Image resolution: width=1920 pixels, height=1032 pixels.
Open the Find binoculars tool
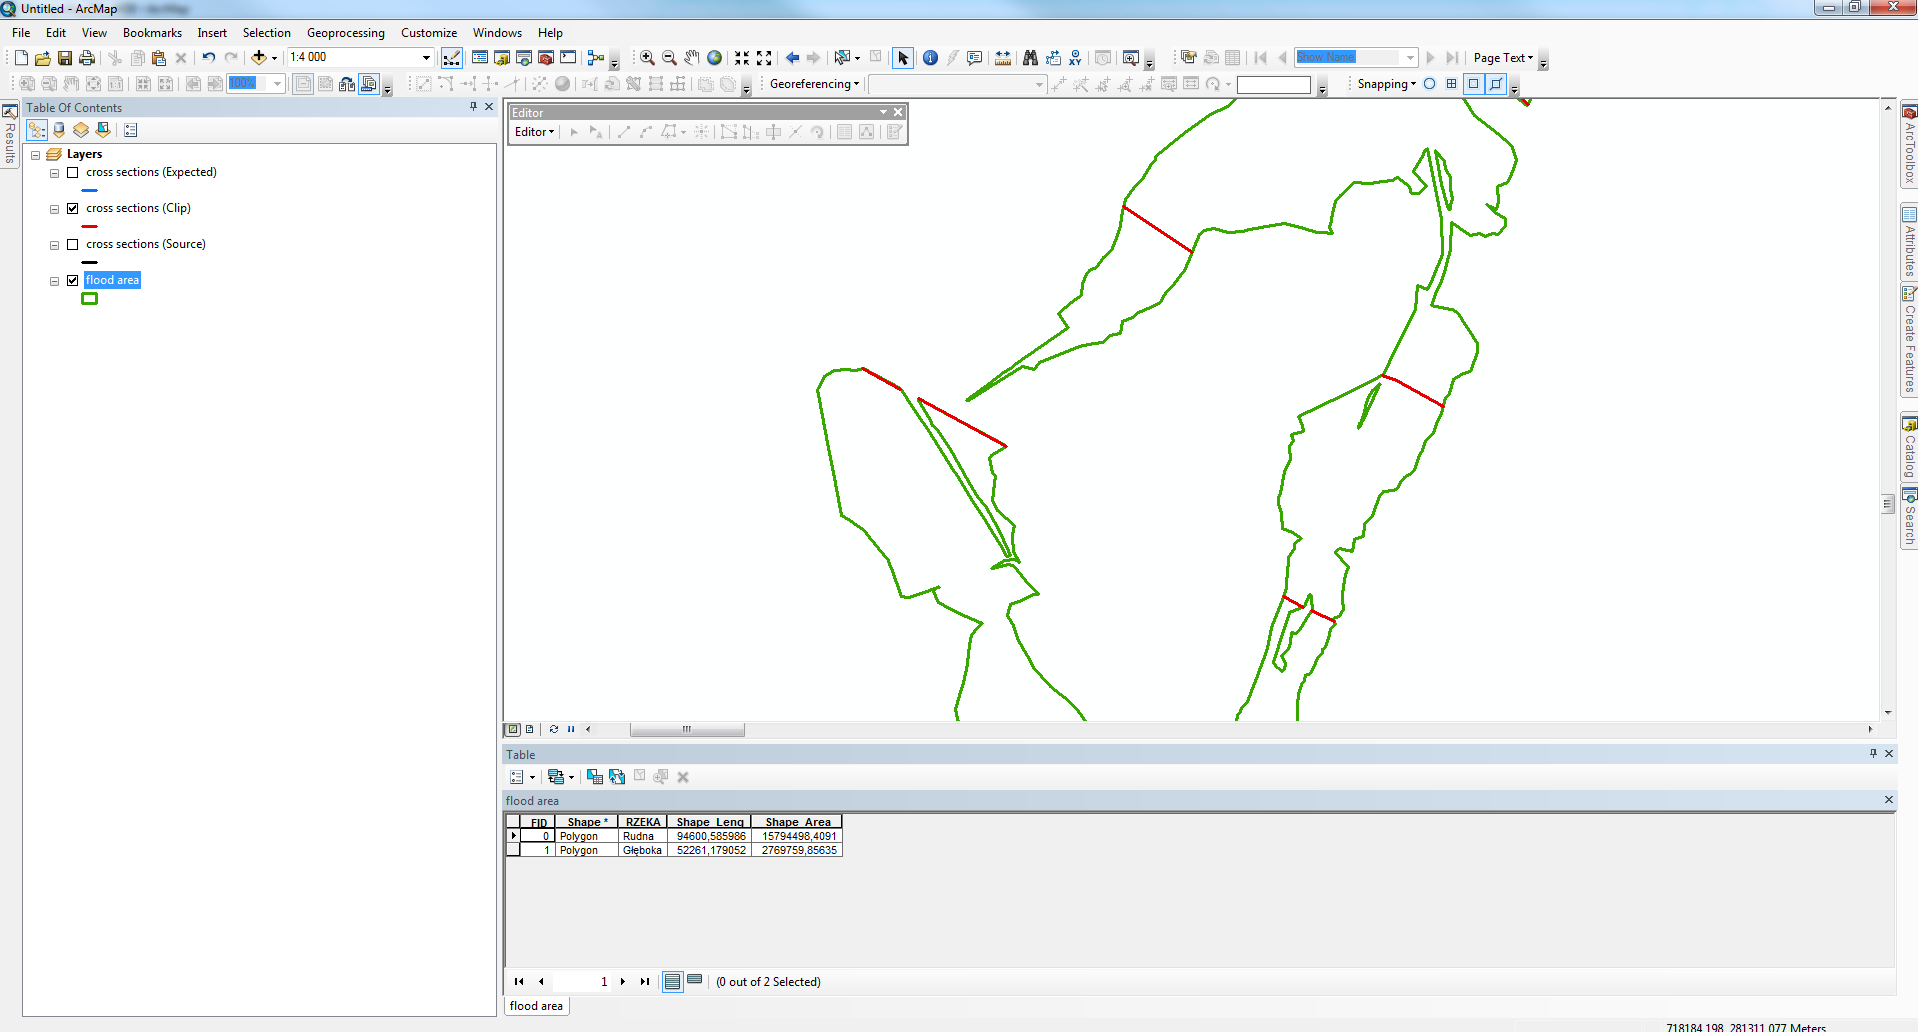coord(1030,58)
